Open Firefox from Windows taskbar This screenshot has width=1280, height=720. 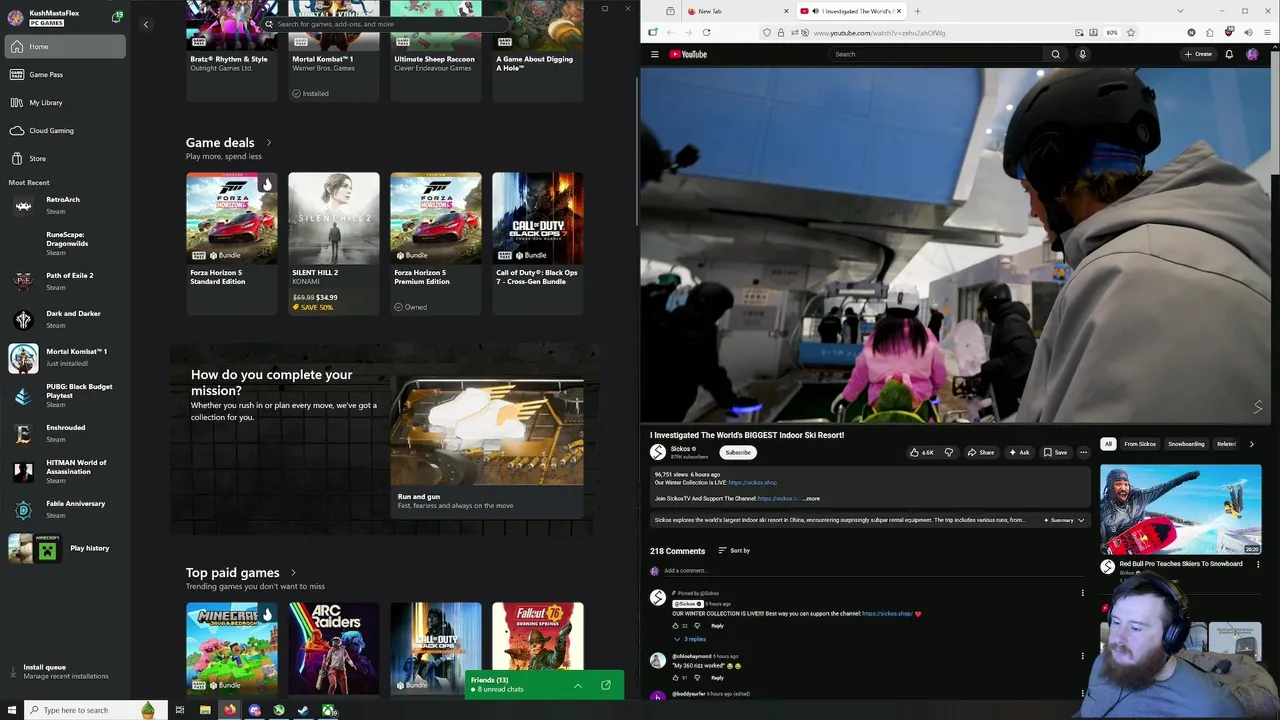pos(230,711)
